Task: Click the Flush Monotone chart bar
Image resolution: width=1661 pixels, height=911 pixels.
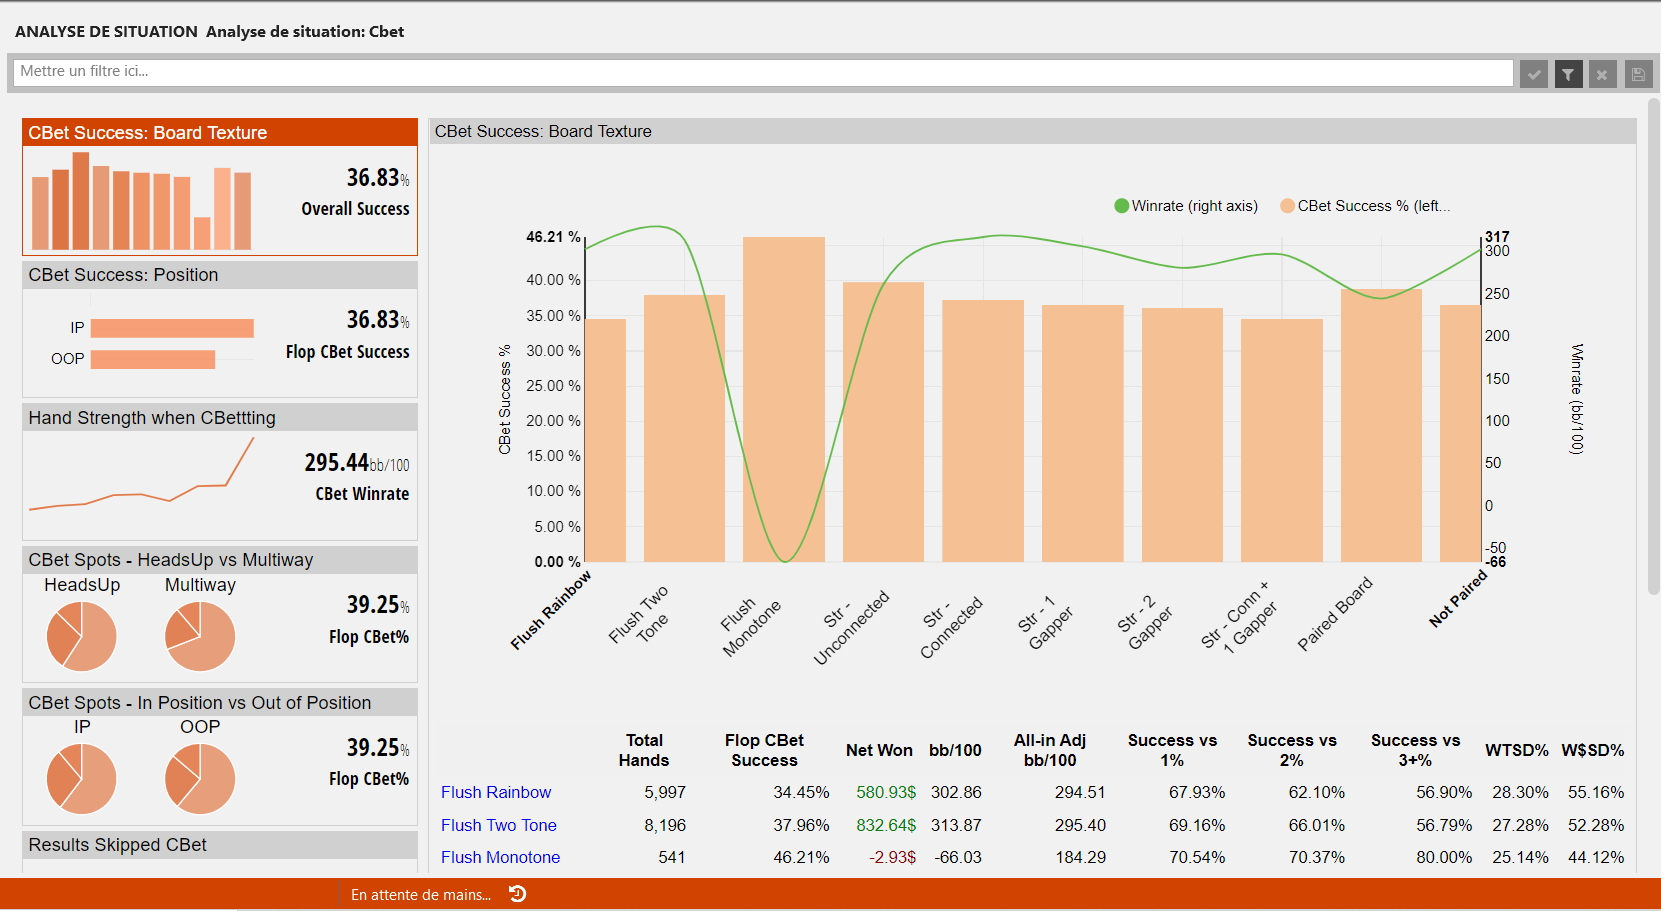Action: [784, 399]
